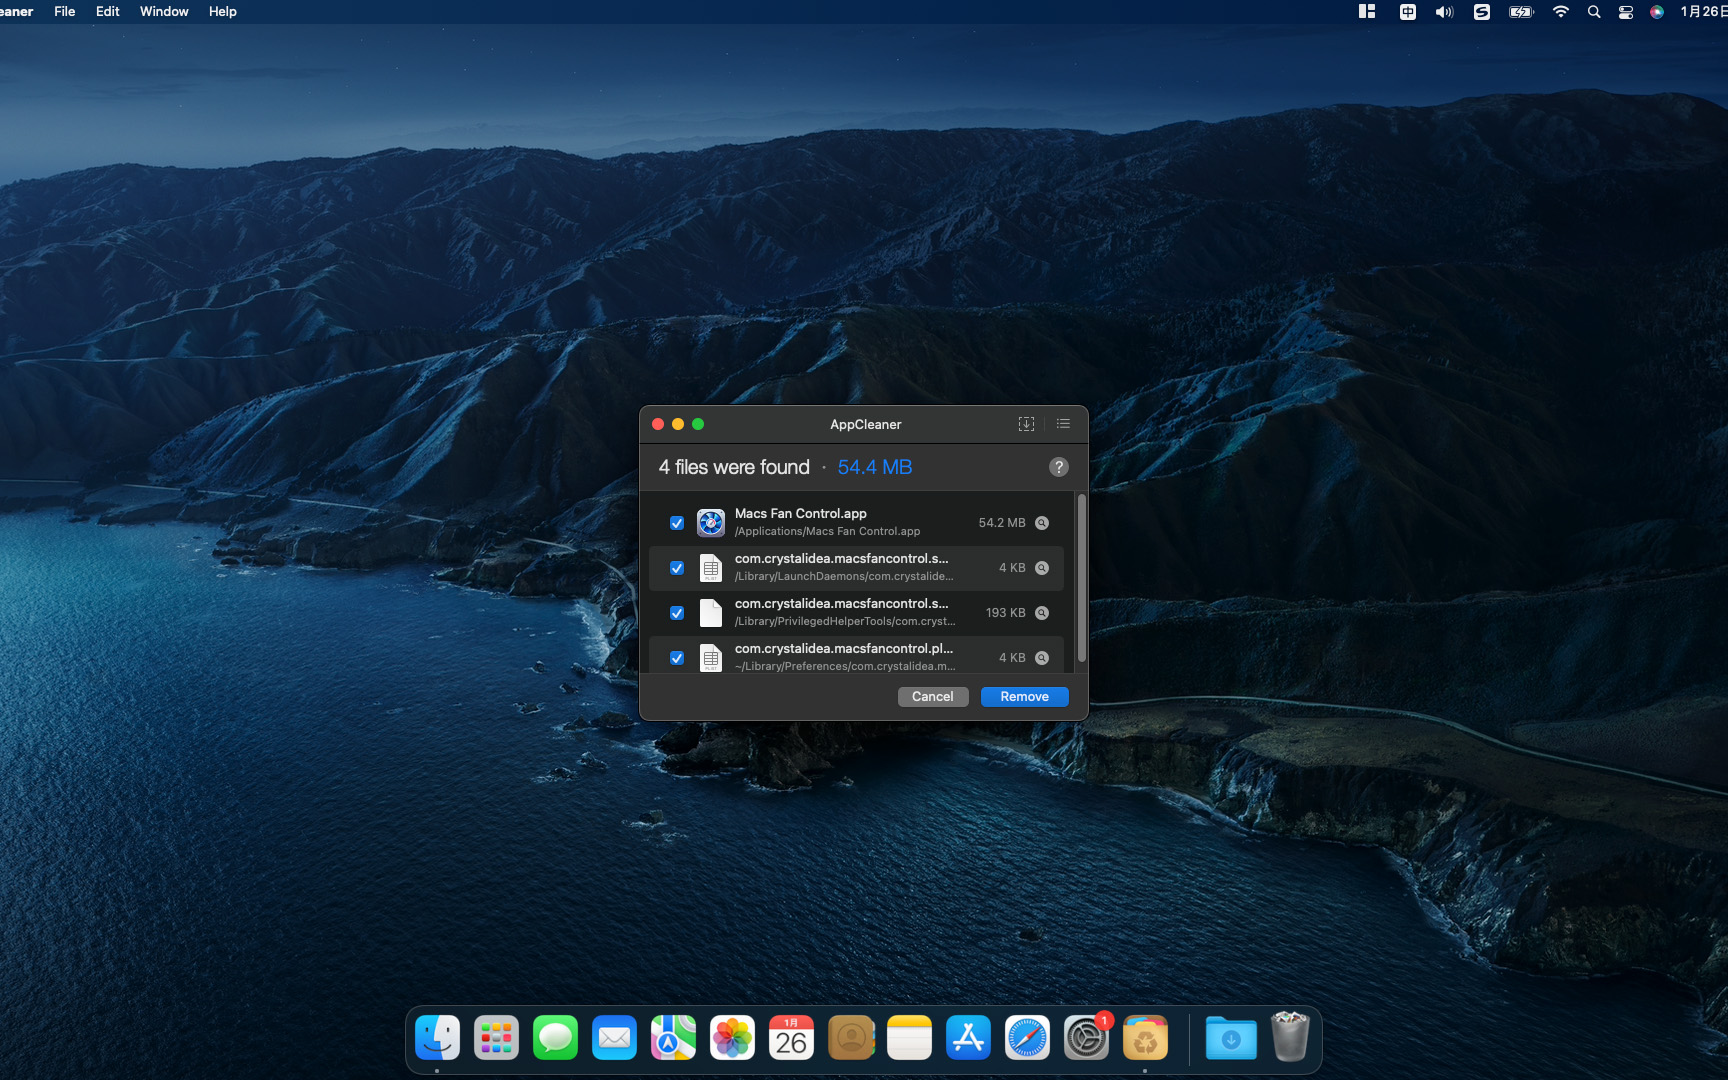This screenshot has width=1728, height=1080.
Task: Uncheck the Preferences com.crystalidea plist checkbox
Action: (677, 658)
